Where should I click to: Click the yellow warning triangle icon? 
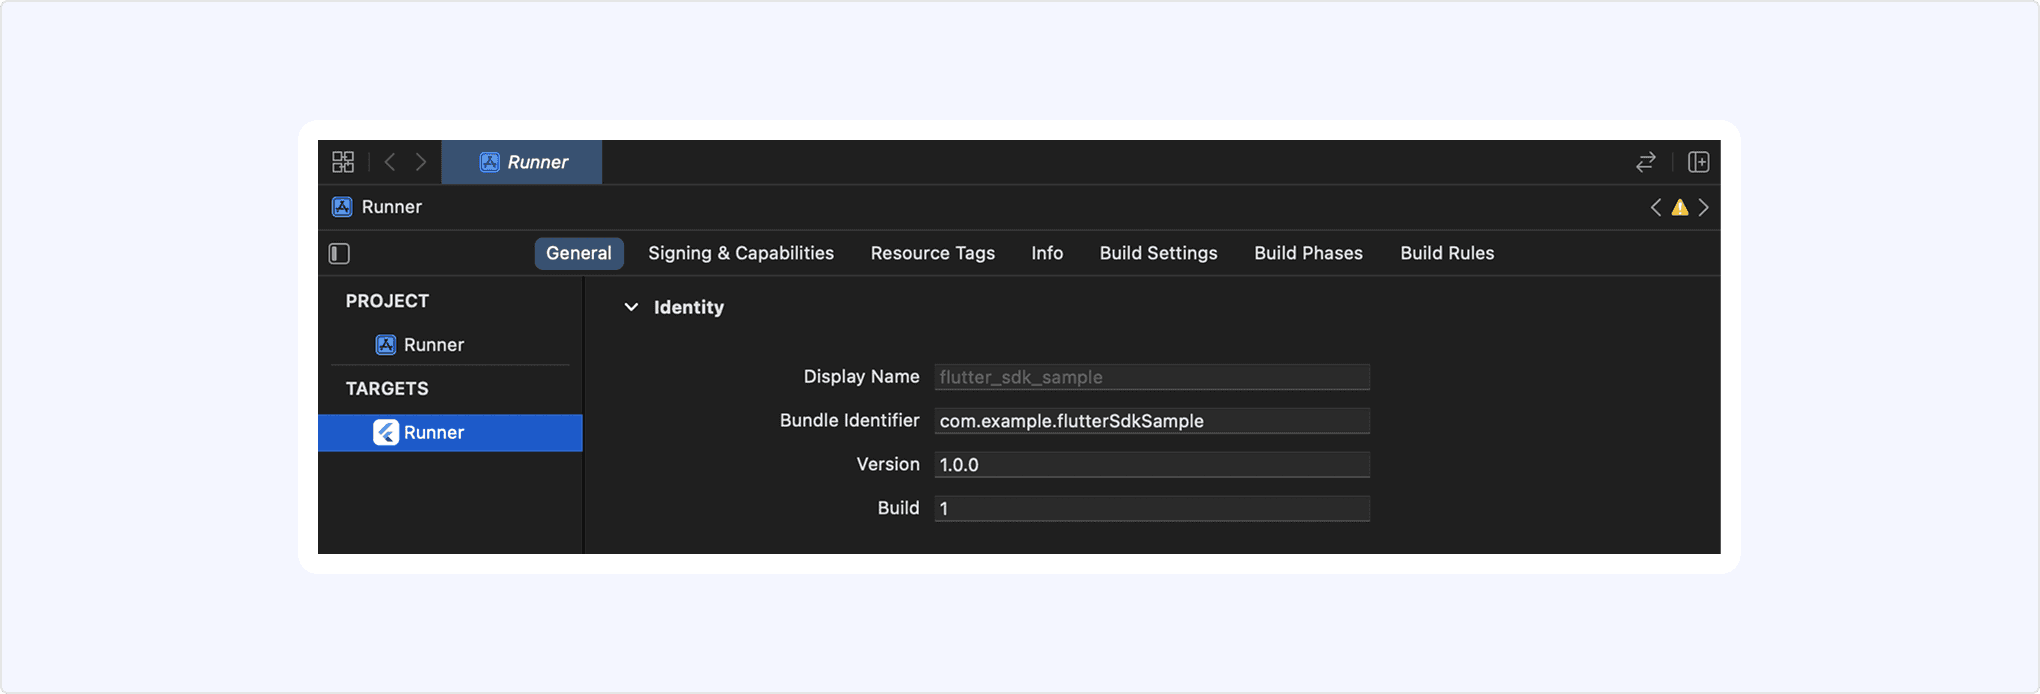[1679, 208]
